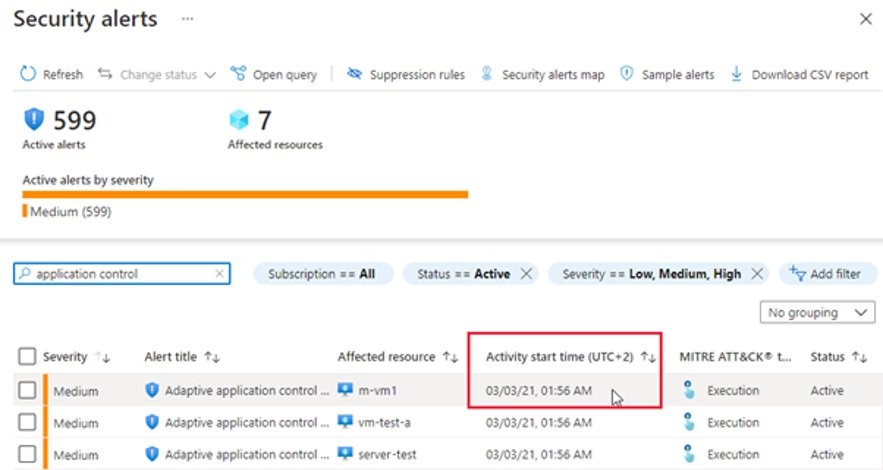The width and height of the screenshot is (883, 470).
Task: Click the Medium severity of vm-test-a row
Action: 75,423
